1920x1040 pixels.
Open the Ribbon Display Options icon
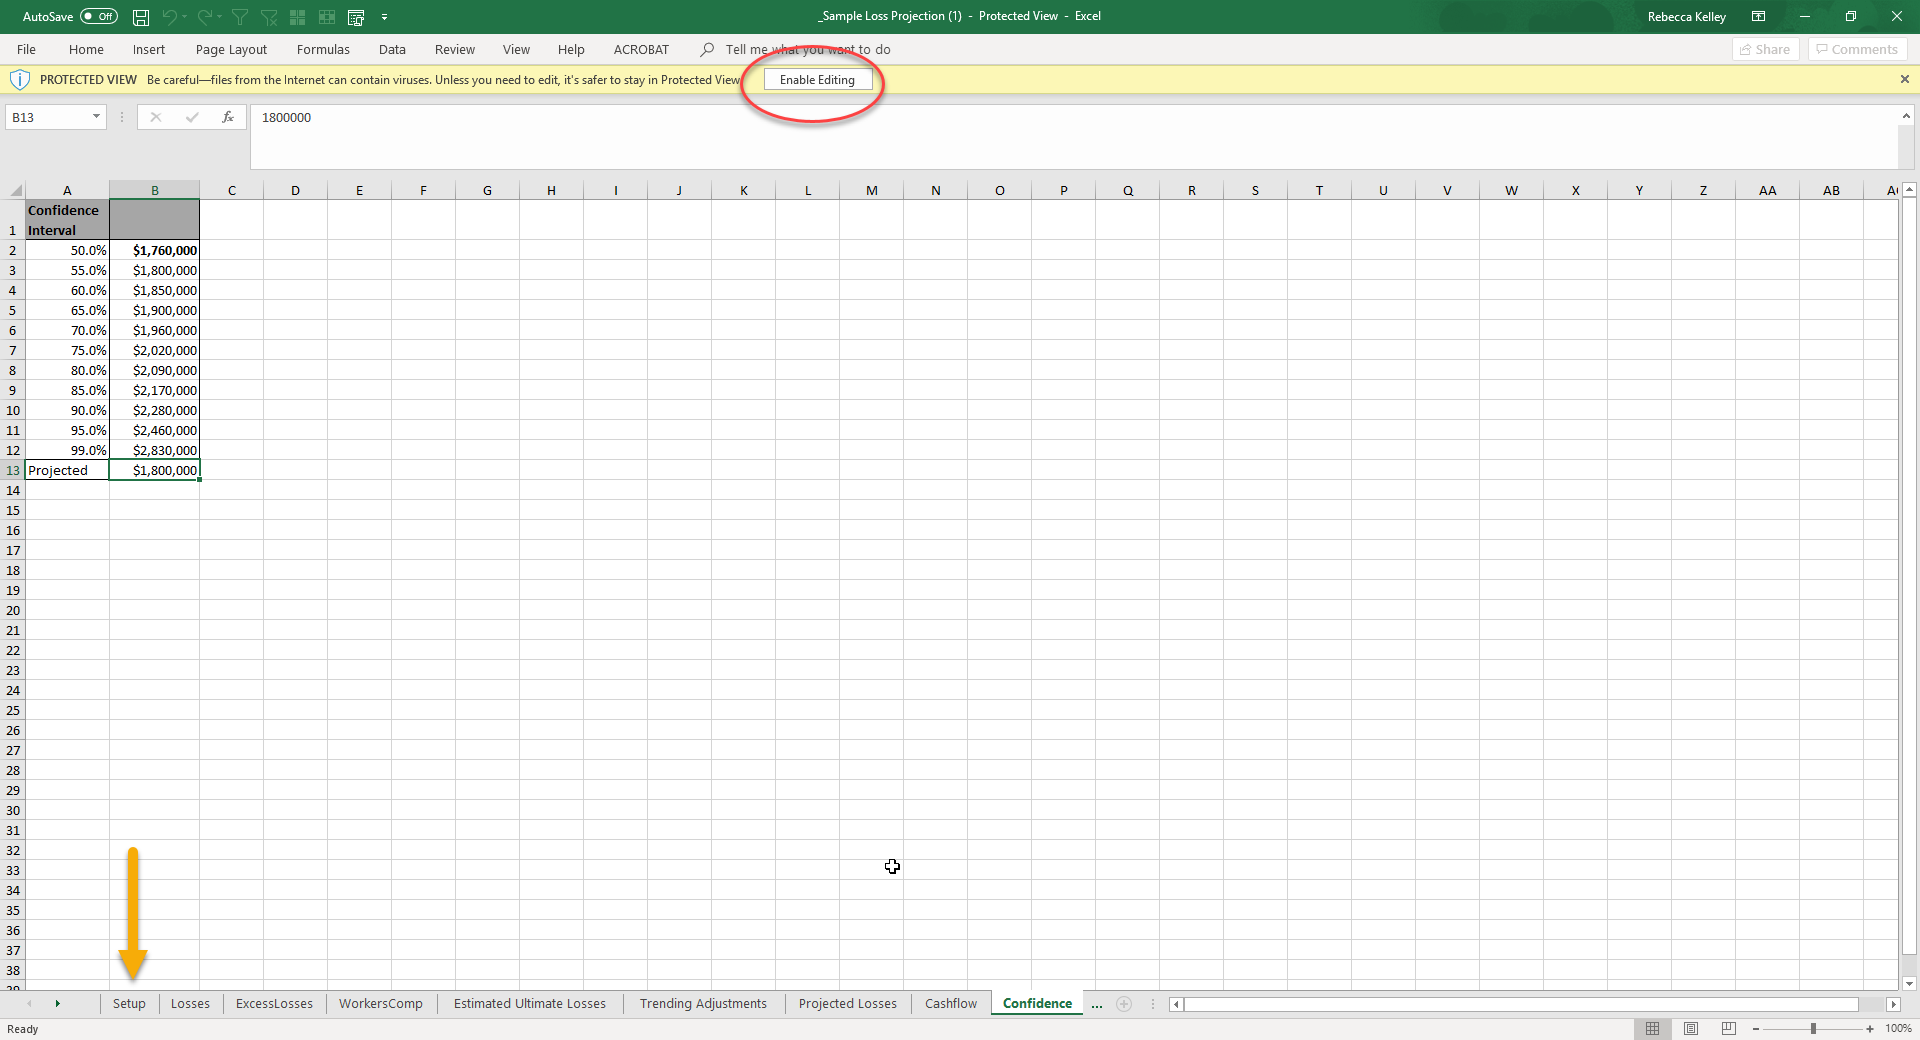[x=1758, y=16]
